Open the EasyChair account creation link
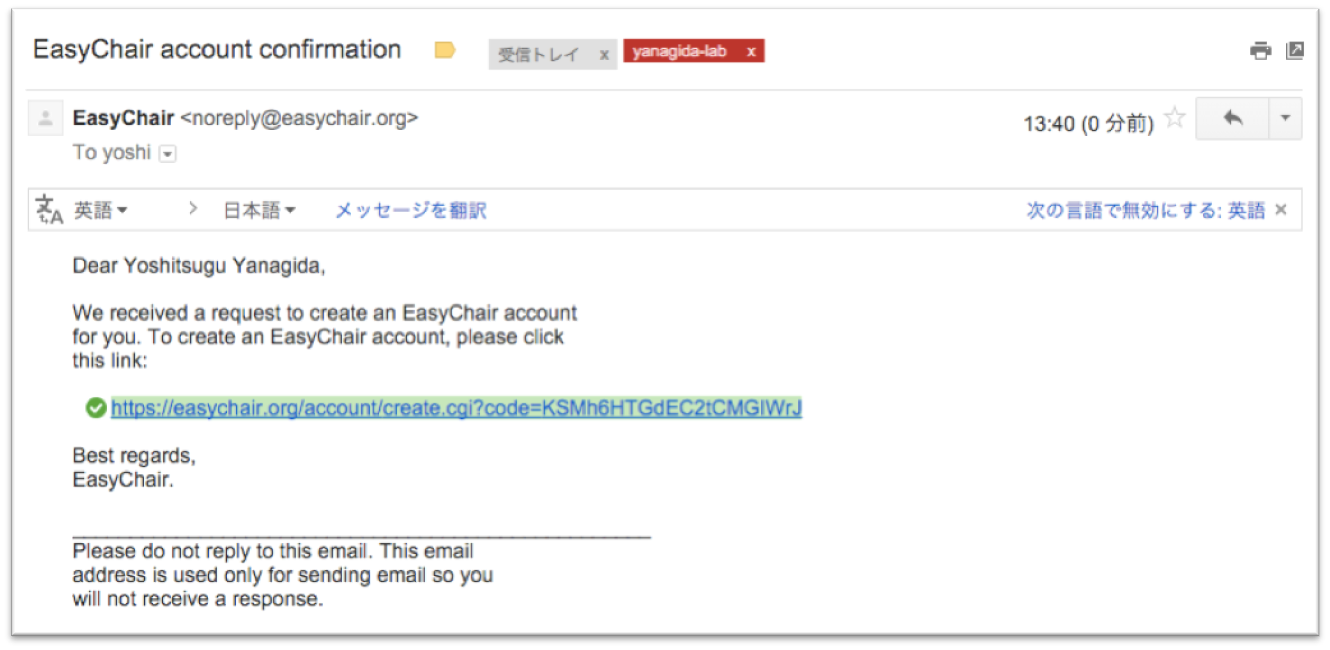Screen dimensions: 1330x650 456,408
